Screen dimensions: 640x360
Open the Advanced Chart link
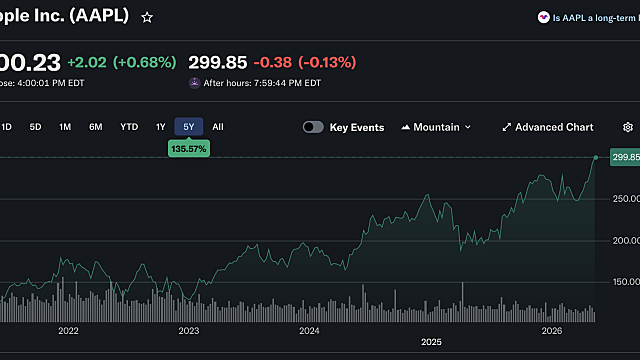click(x=548, y=127)
